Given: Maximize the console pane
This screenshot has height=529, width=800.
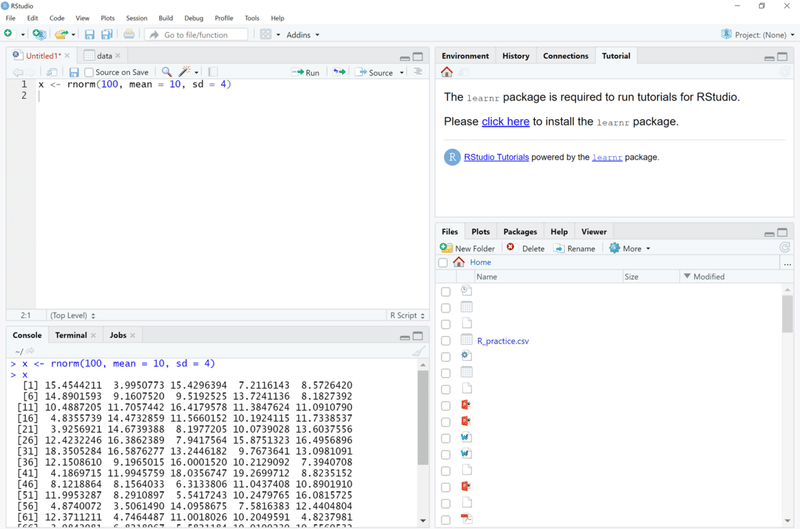Looking at the screenshot, I should tap(418, 336).
